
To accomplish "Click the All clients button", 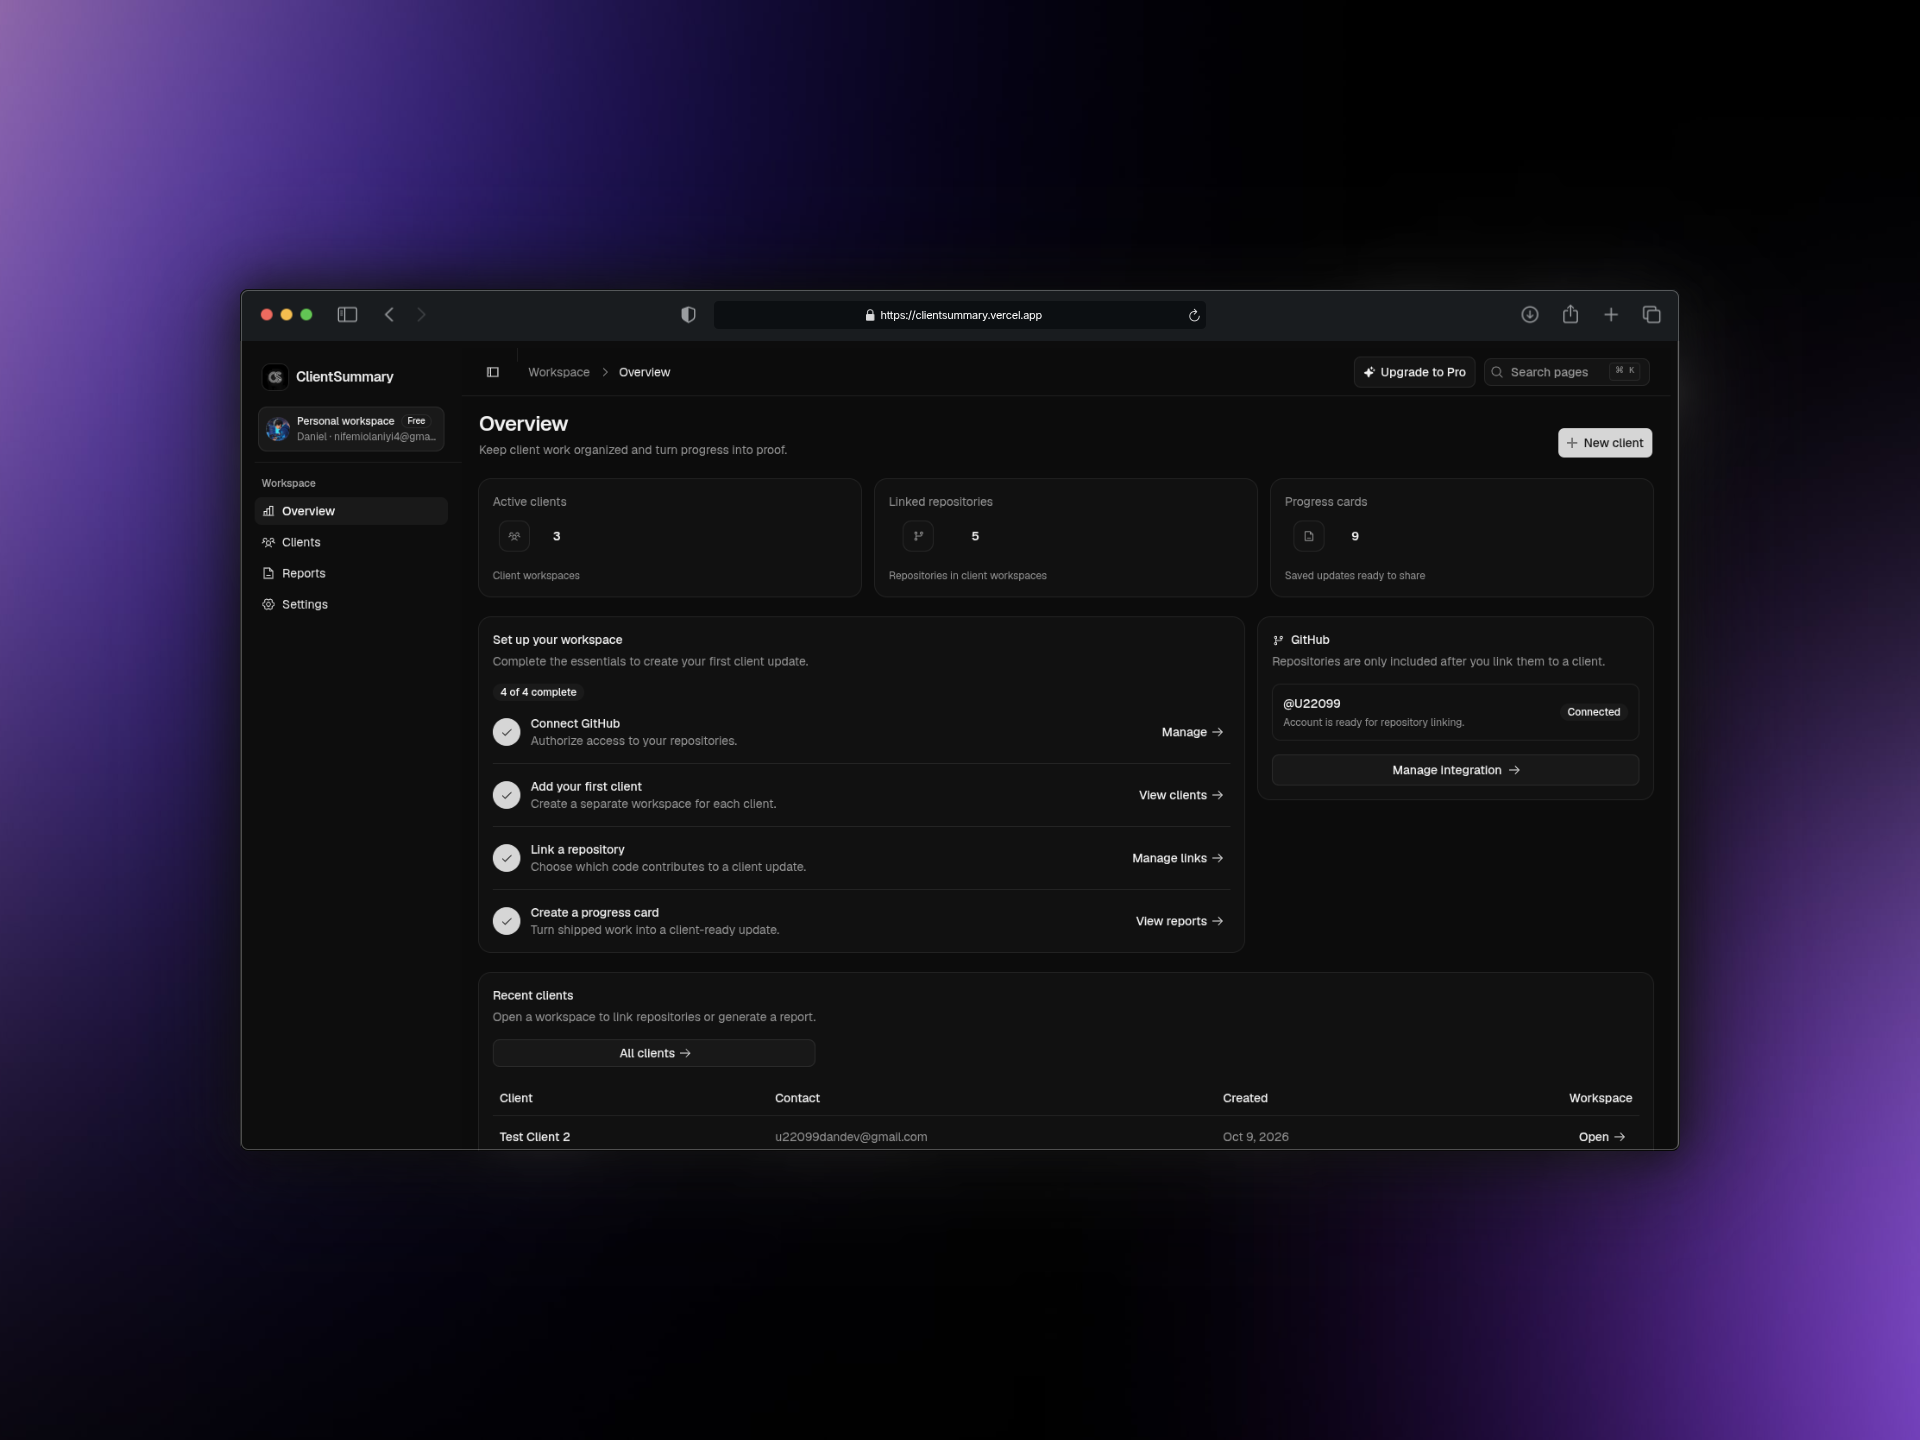I will point(654,1053).
